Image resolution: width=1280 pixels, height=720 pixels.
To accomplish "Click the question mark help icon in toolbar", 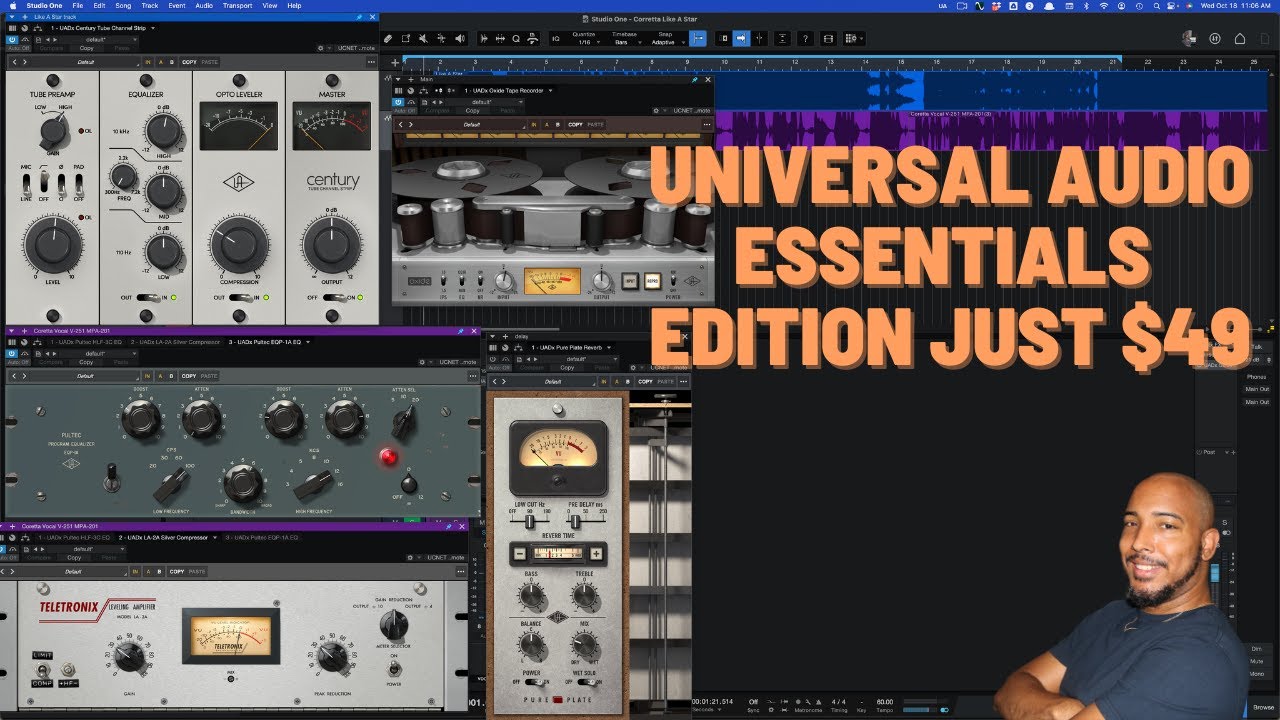I will point(804,39).
